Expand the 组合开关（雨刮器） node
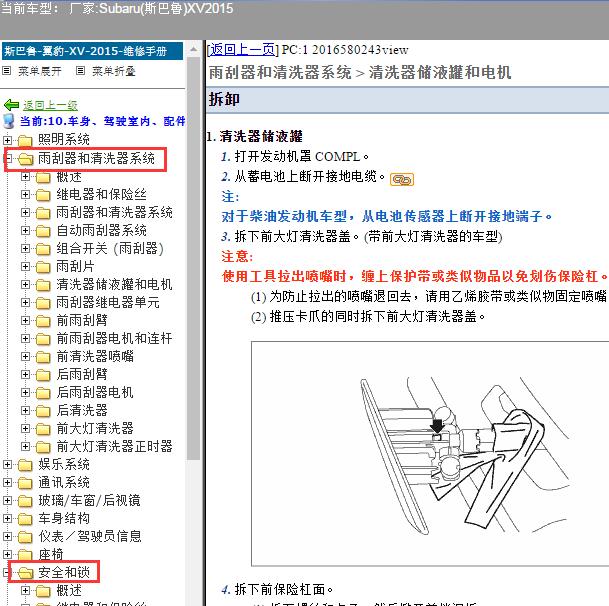The width and height of the screenshot is (609, 606). 25,248
